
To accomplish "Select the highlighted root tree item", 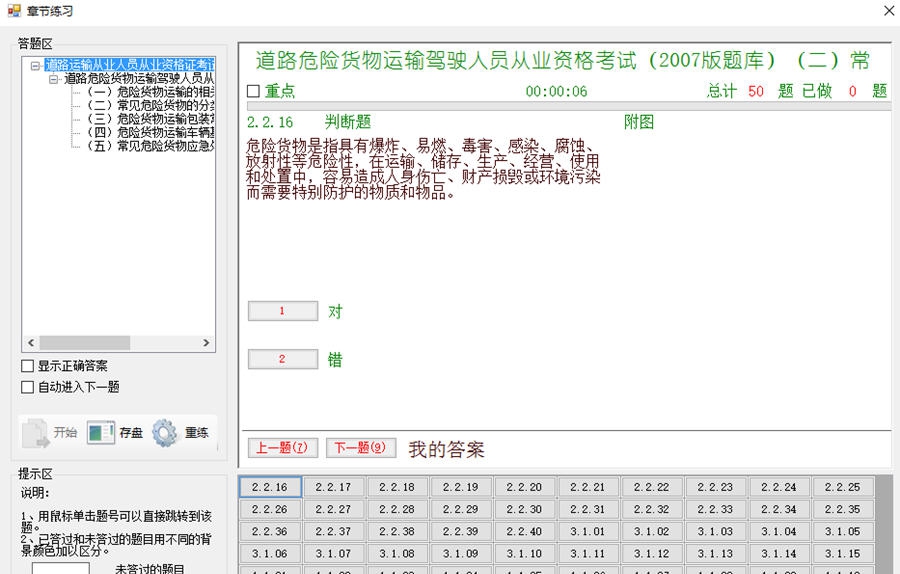I will coord(130,65).
